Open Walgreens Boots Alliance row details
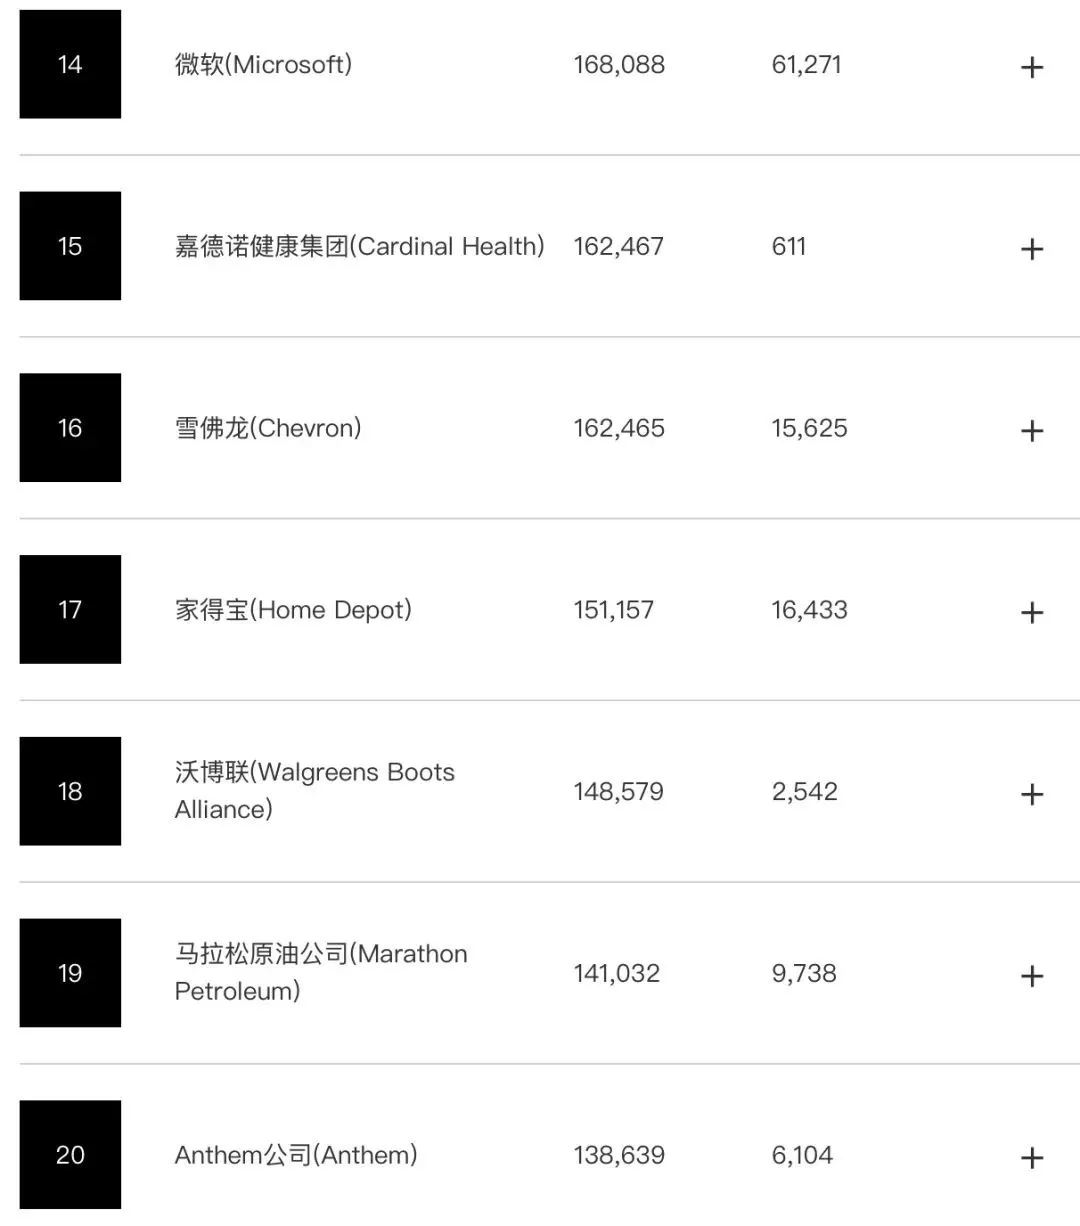The width and height of the screenshot is (1080, 1226). point(1031,794)
